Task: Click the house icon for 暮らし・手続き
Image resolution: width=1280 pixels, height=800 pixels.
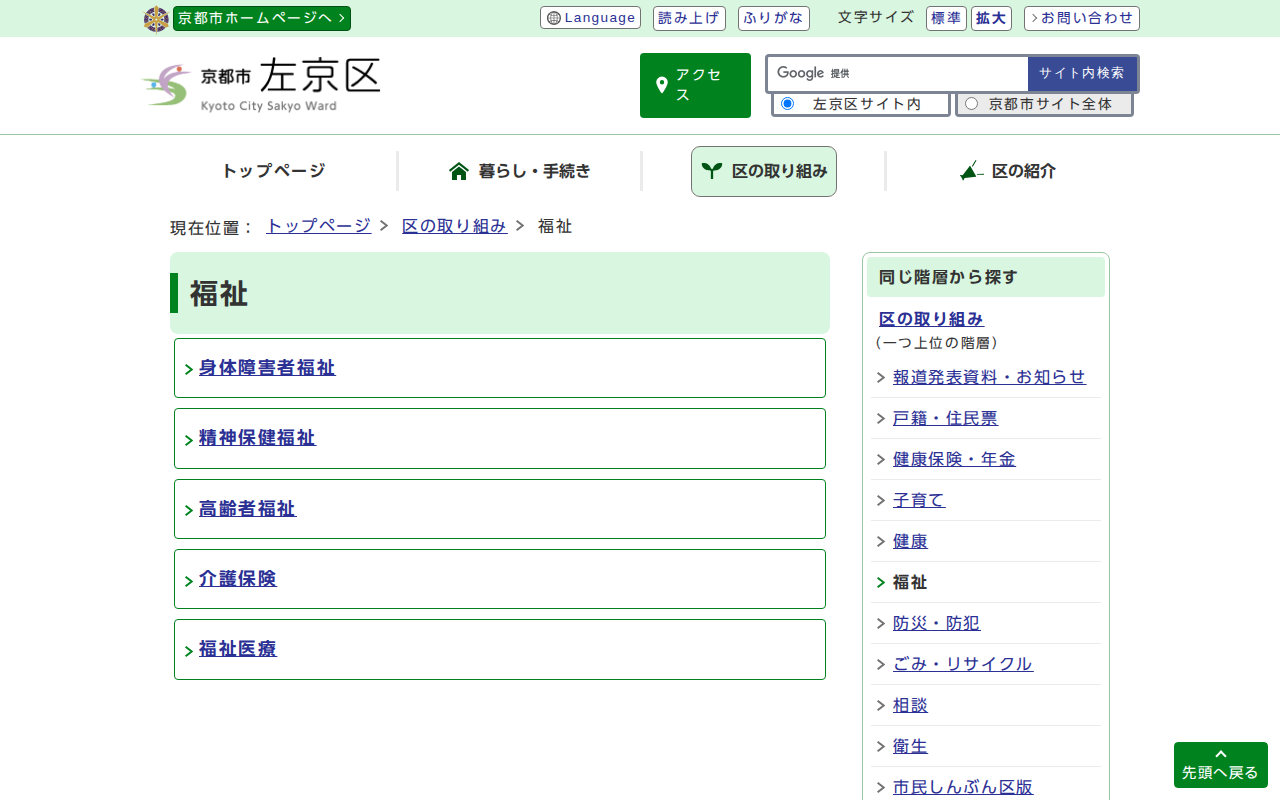Action: [x=459, y=171]
